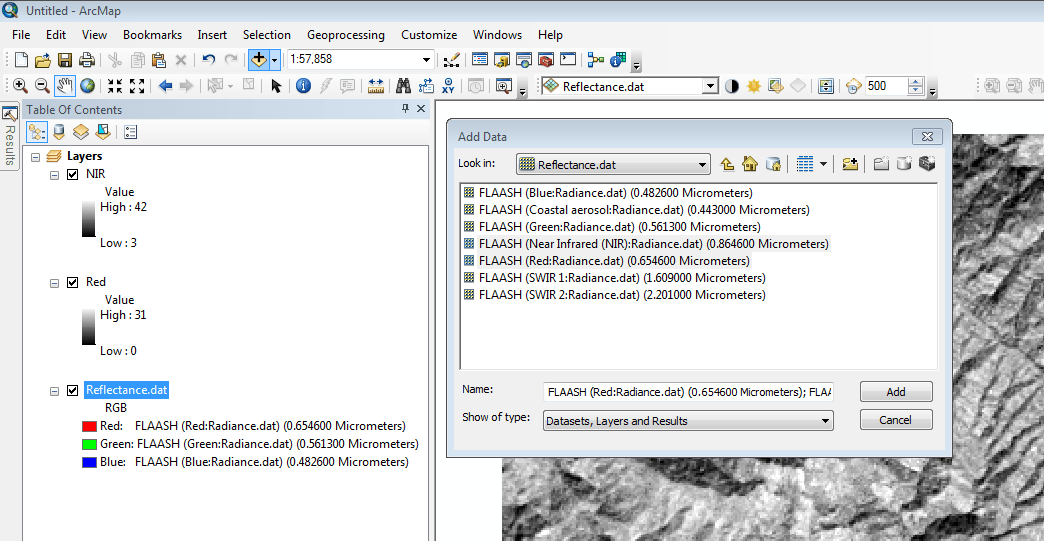The image size is (1044, 541).
Task: Open the Customize menu
Action: pyautogui.click(x=429, y=35)
